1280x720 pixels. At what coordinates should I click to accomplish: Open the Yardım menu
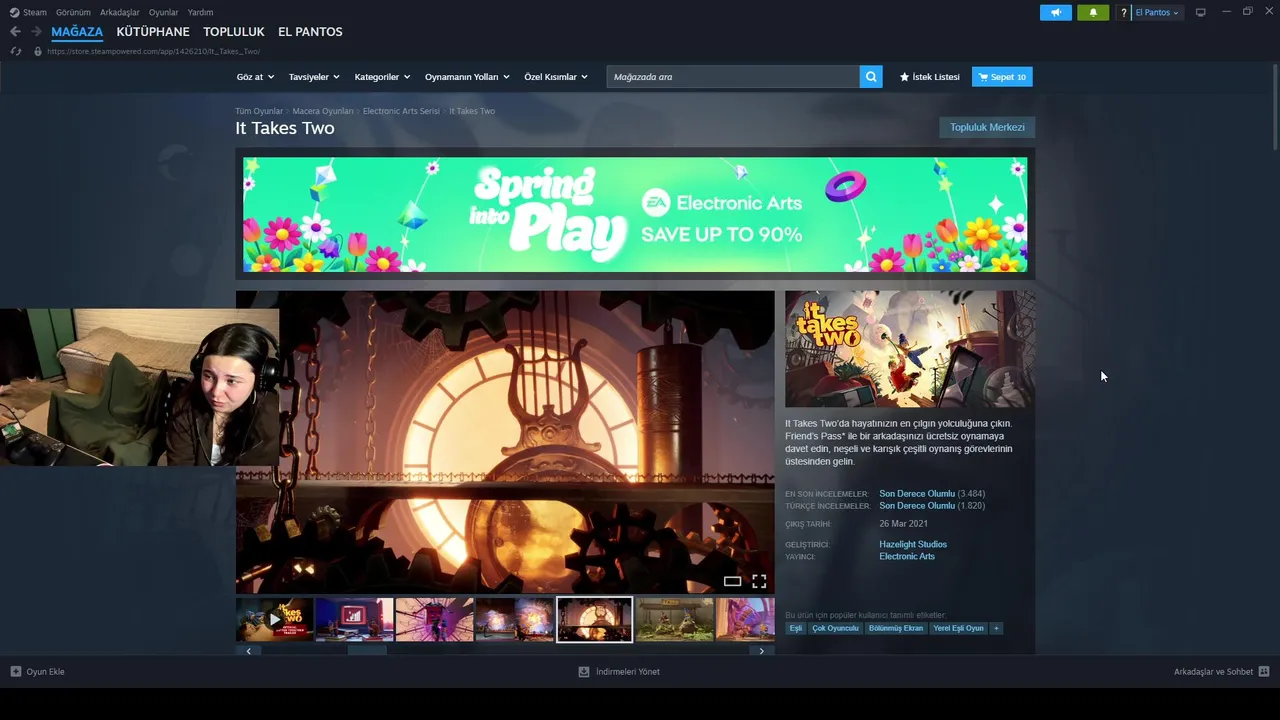tap(200, 12)
